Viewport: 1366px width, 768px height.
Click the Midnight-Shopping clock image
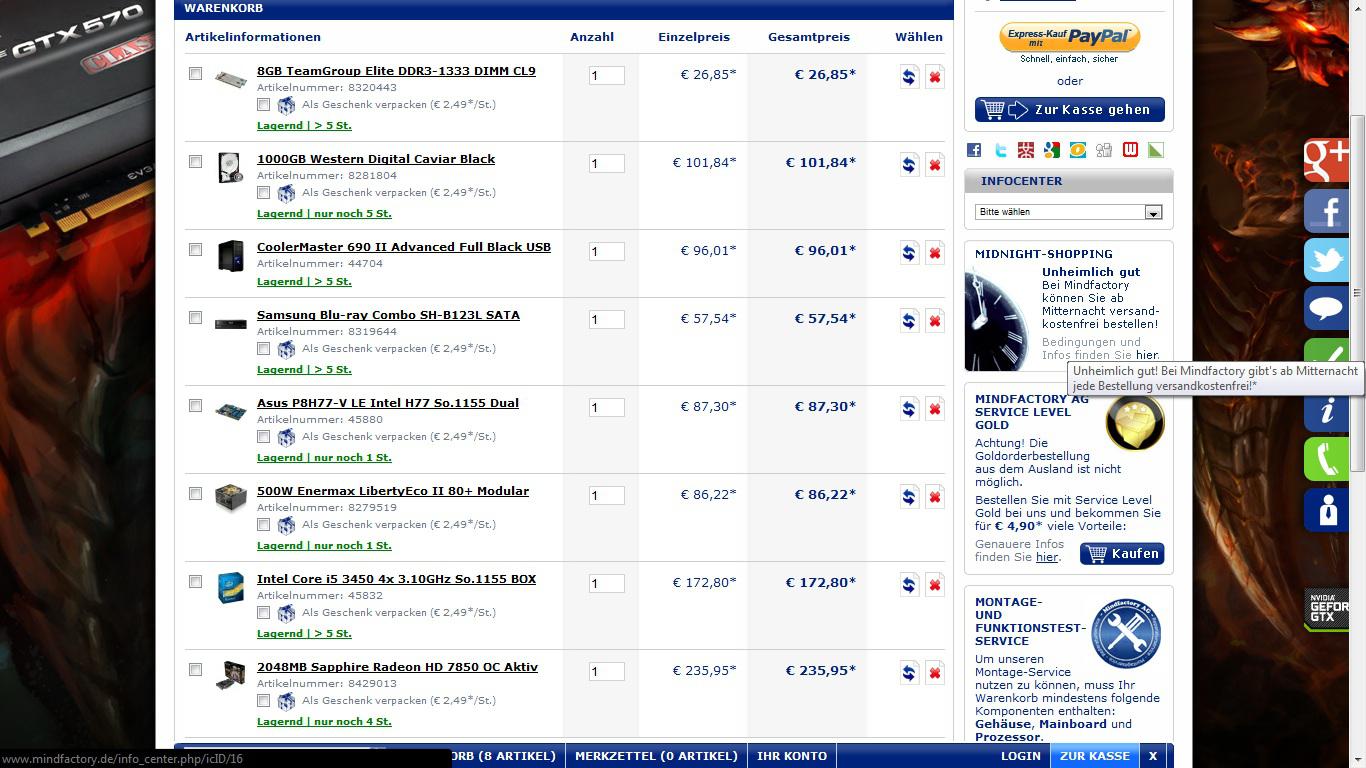[x=996, y=320]
